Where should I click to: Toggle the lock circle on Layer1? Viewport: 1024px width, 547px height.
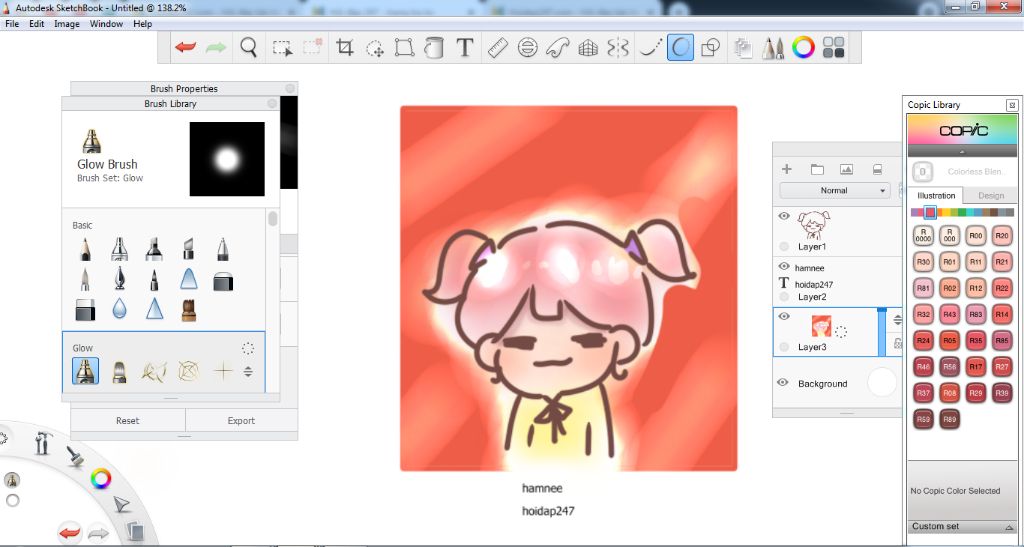[784, 246]
